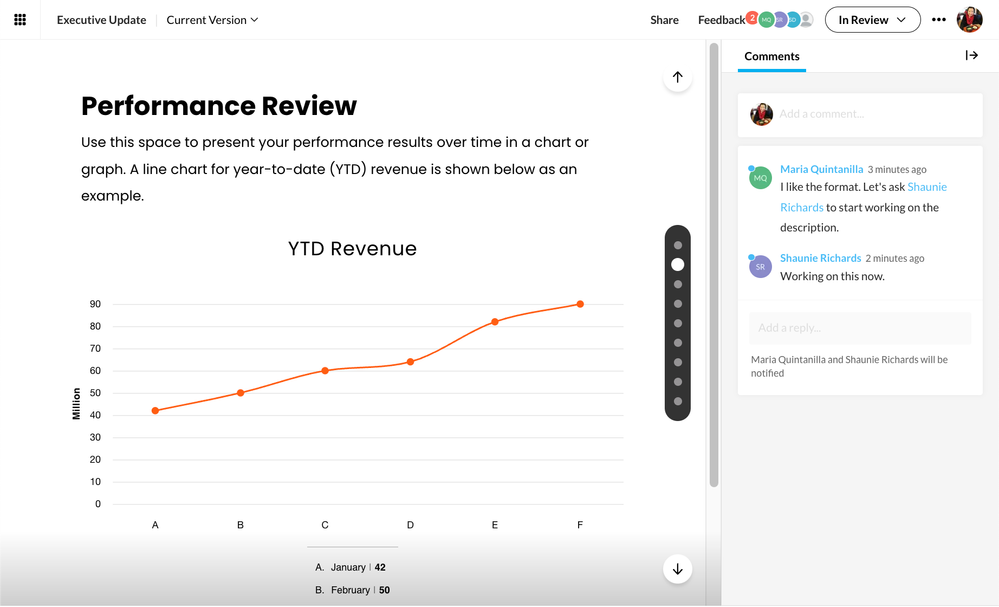Open Shaunie Richards author name on reply
999x607 pixels.
tap(820, 258)
